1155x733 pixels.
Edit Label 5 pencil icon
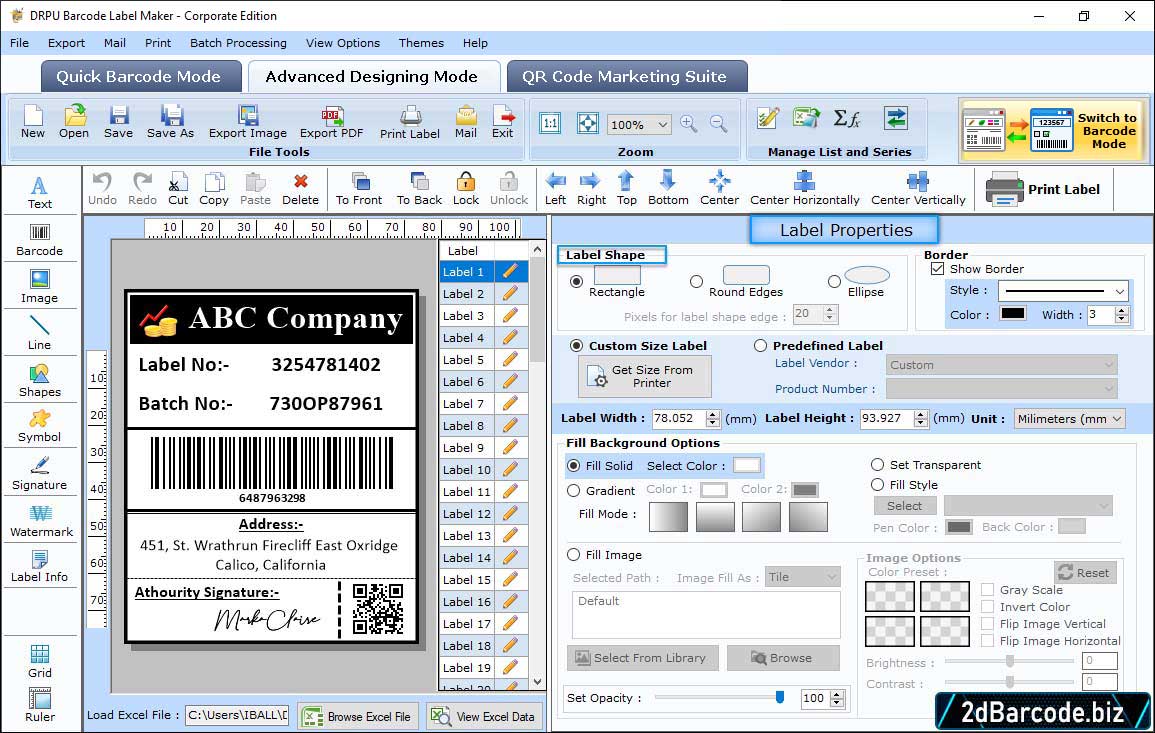[x=510, y=360]
